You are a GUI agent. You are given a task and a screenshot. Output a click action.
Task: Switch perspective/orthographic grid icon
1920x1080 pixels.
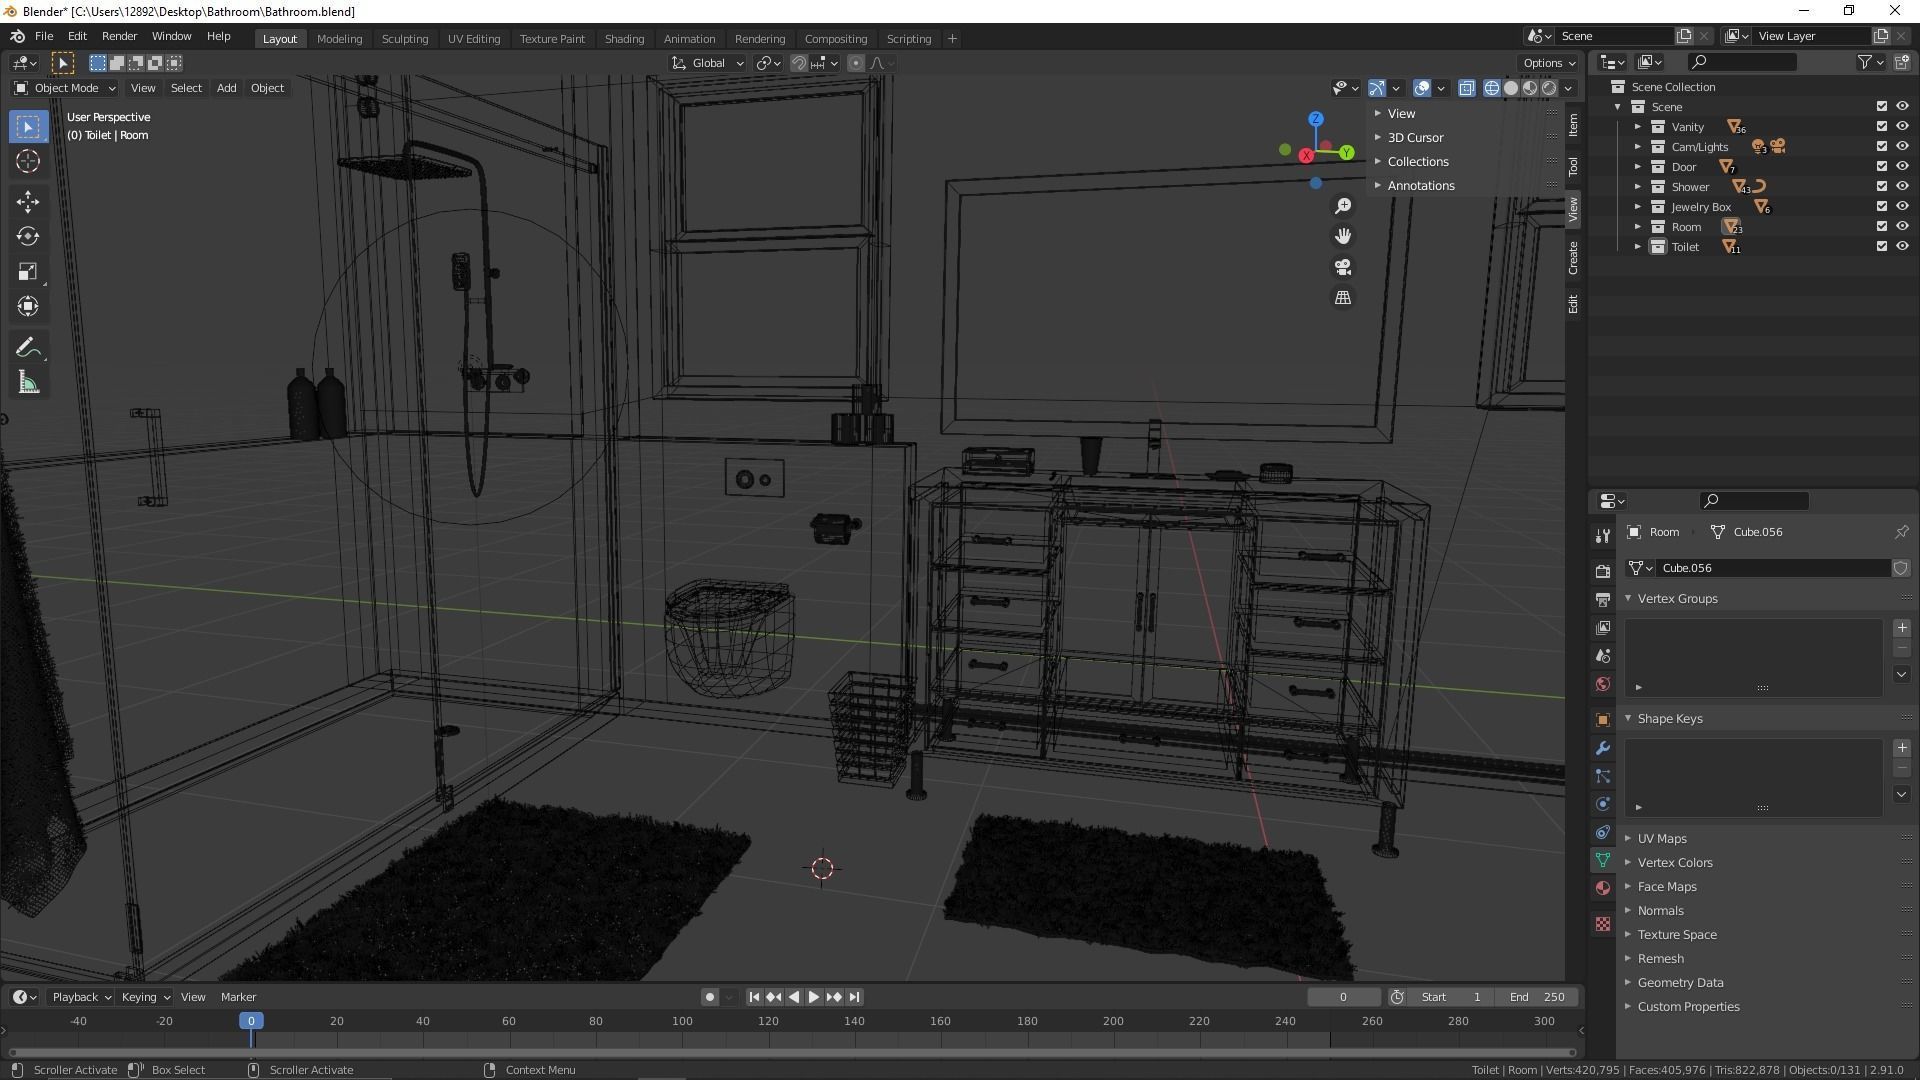[x=1343, y=298]
